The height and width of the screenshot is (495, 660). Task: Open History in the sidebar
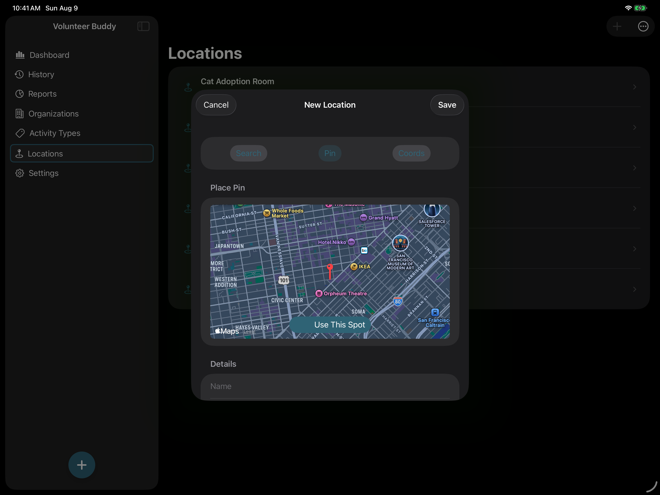[x=82, y=75]
